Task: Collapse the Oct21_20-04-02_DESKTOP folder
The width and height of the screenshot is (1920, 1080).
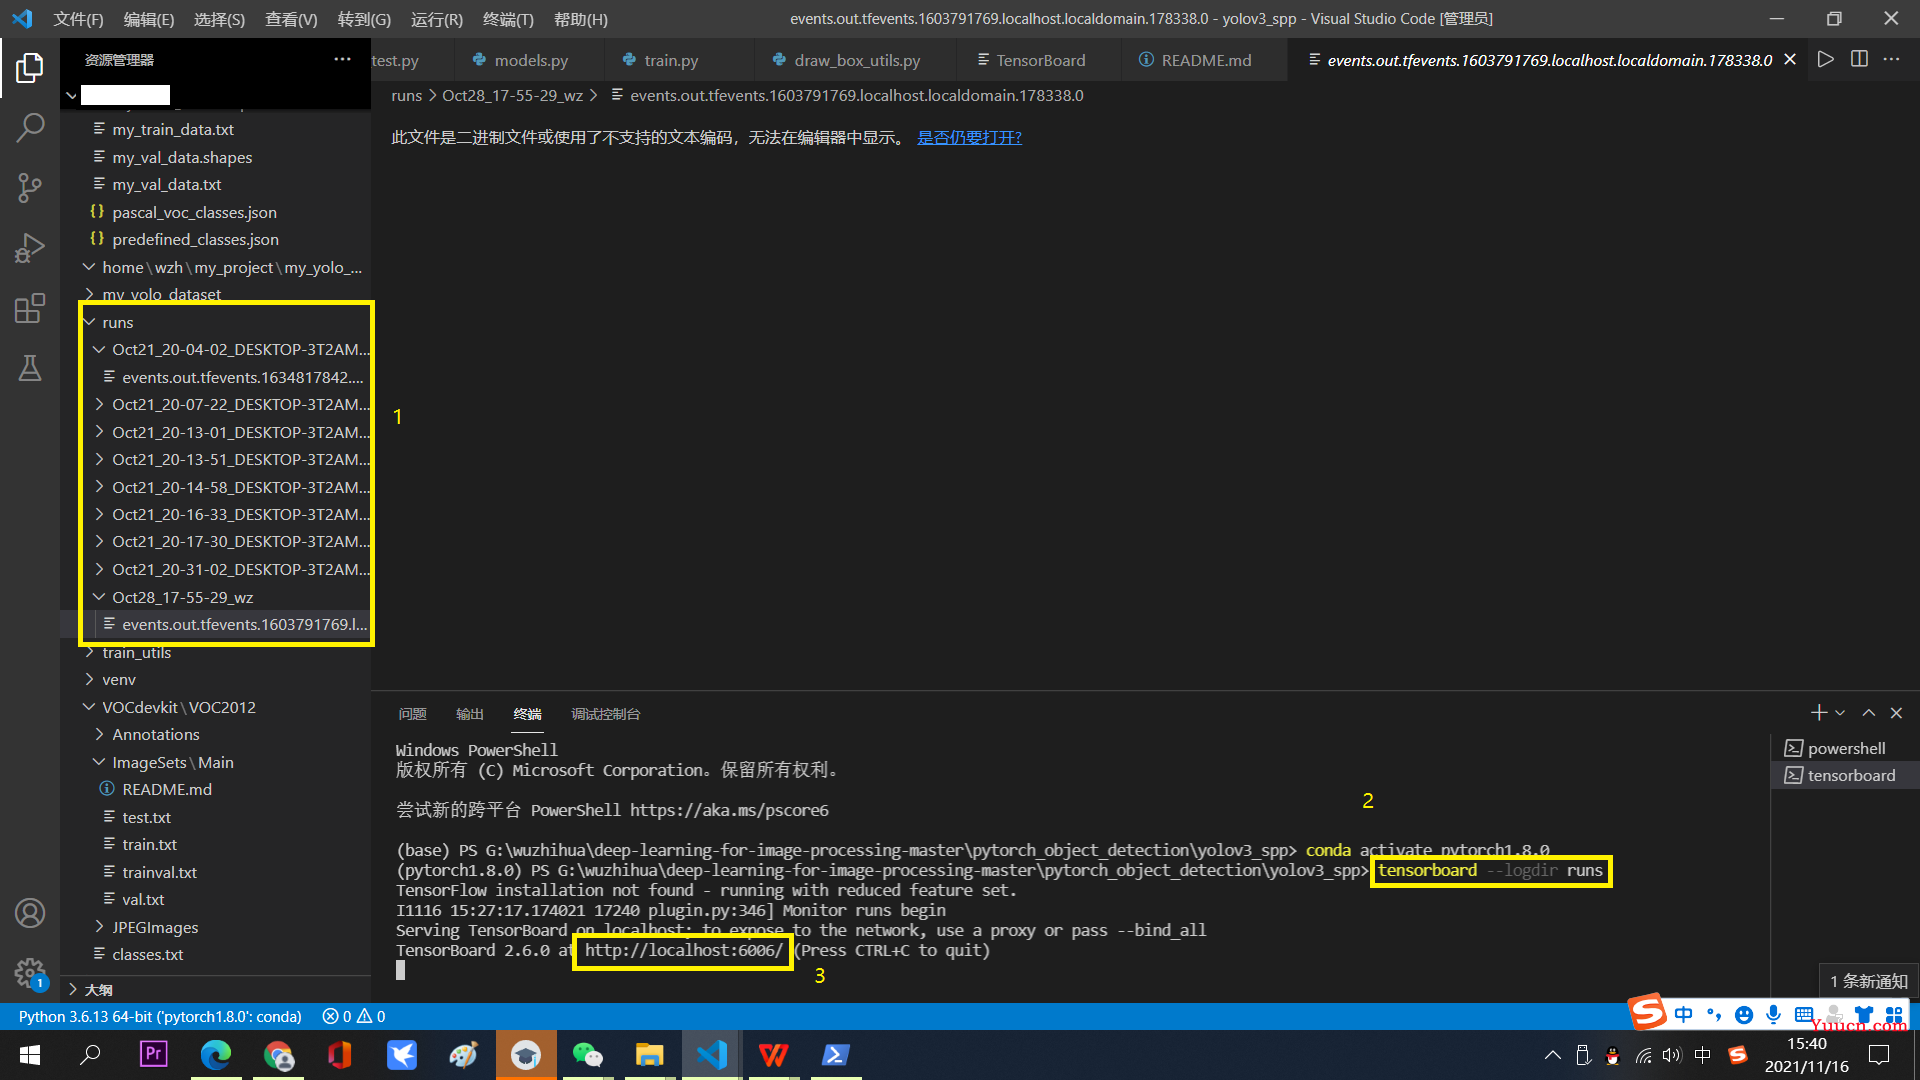Action: coord(99,349)
